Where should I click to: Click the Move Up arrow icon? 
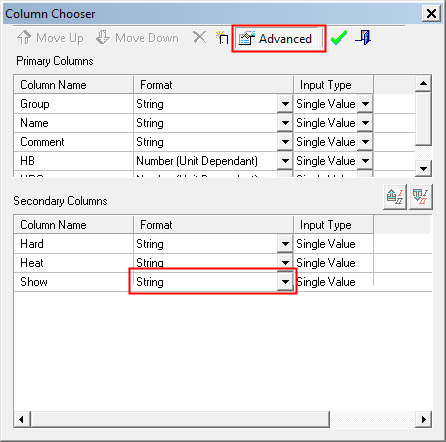coord(24,38)
